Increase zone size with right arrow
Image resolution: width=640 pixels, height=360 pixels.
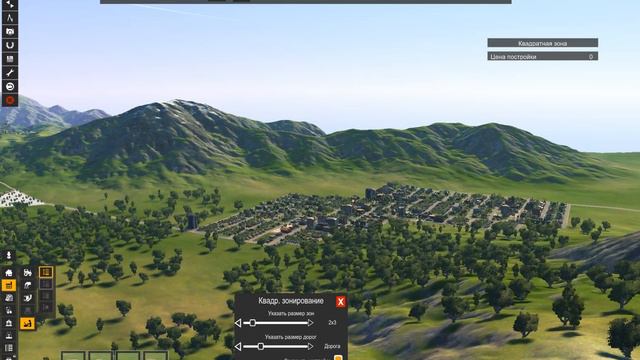311,323
